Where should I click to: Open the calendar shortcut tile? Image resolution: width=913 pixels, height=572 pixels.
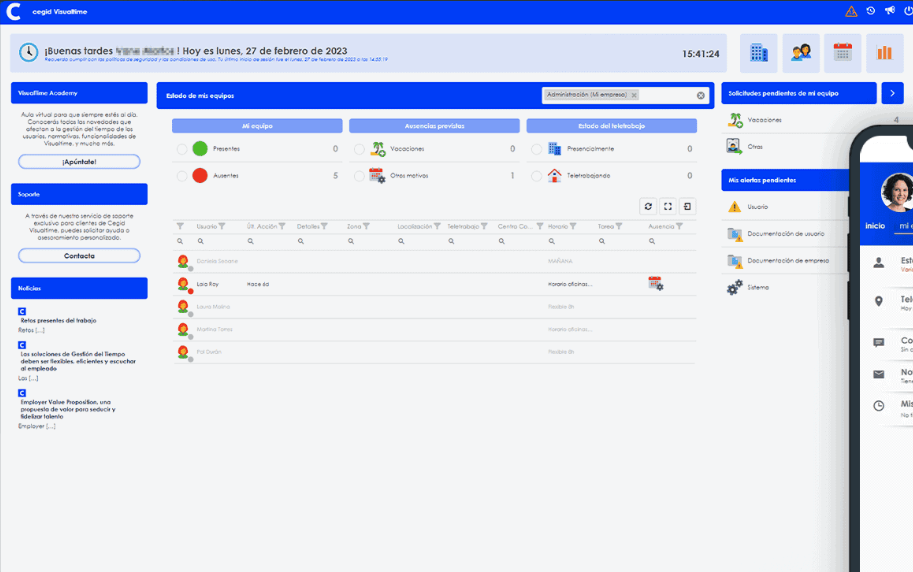click(843, 53)
